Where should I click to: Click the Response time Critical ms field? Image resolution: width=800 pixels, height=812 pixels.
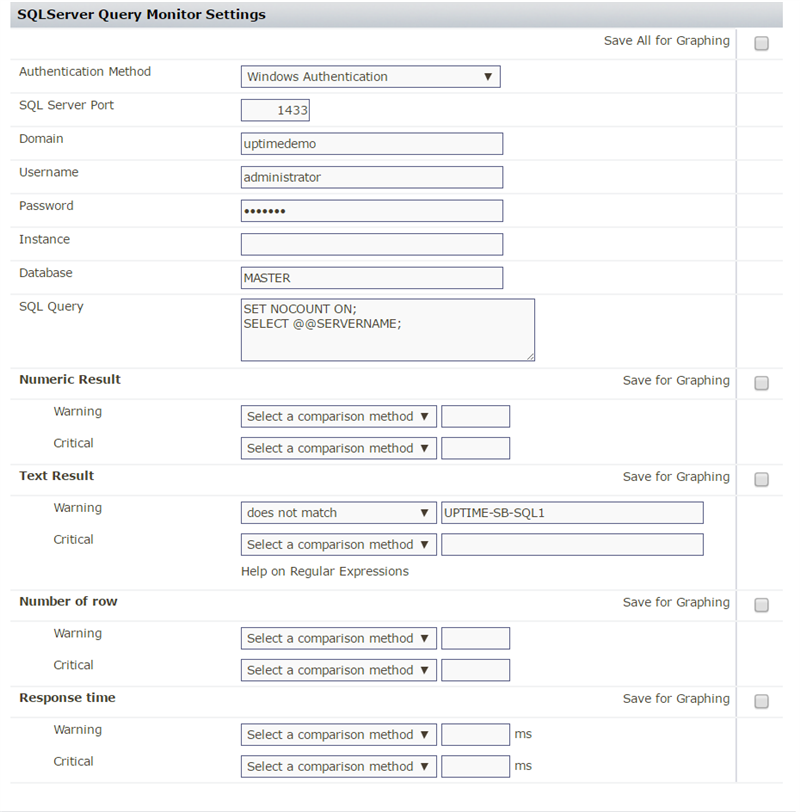point(475,766)
